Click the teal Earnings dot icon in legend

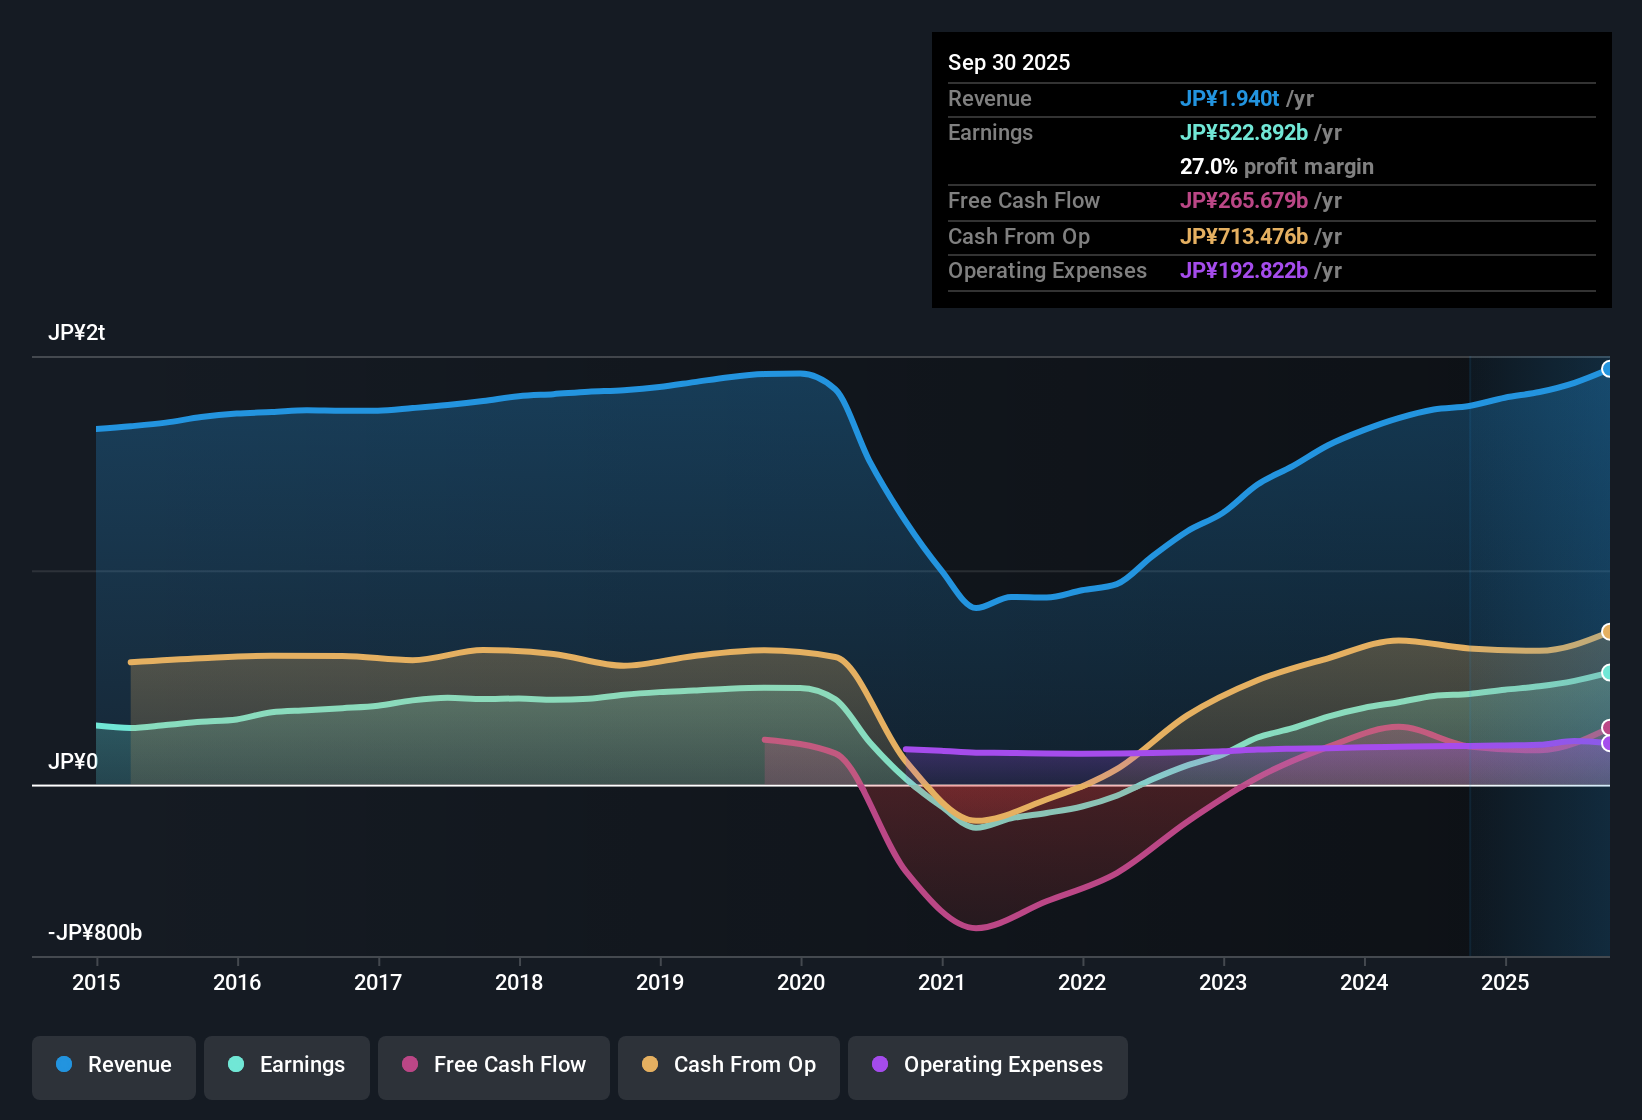coord(236,1065)
